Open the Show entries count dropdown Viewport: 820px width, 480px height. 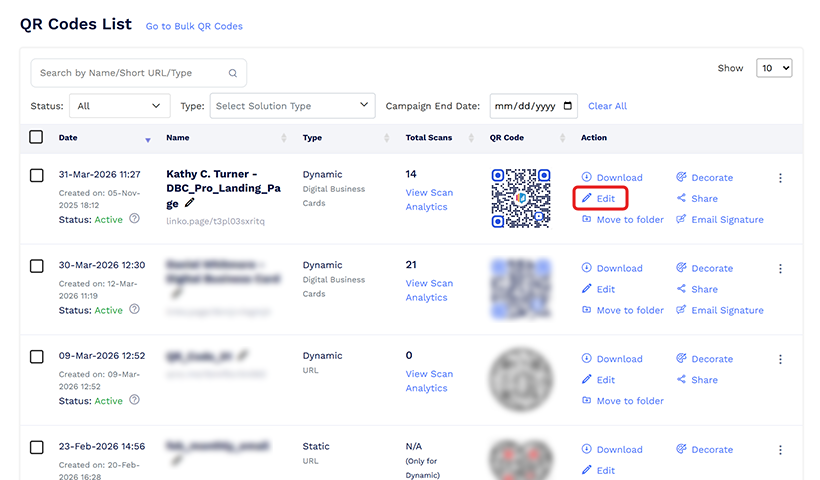coord(774,68)
